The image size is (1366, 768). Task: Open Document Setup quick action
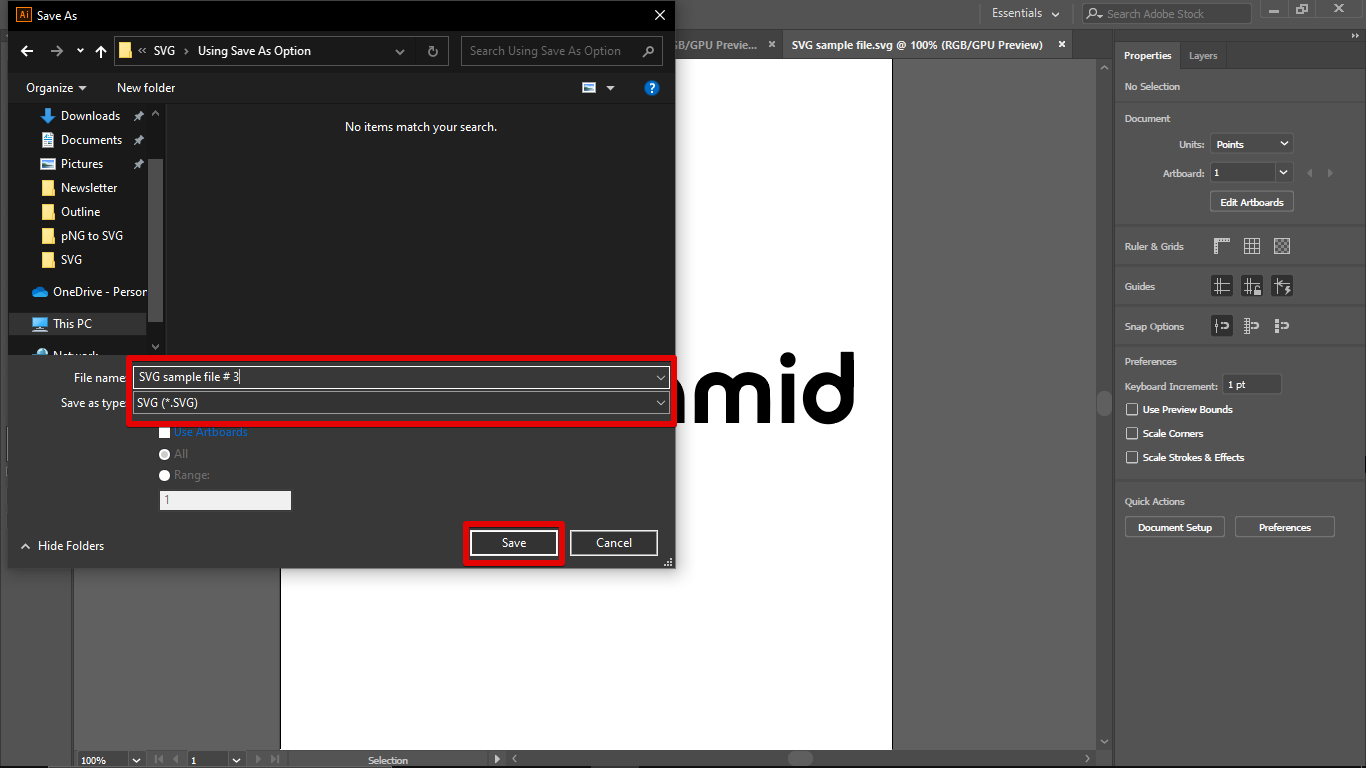coord(1175,527)
